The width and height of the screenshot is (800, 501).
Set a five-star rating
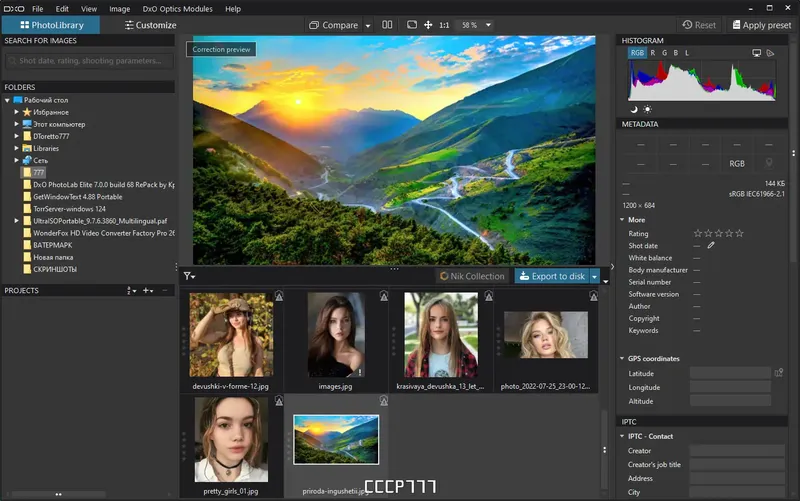[x=739, y=234]
